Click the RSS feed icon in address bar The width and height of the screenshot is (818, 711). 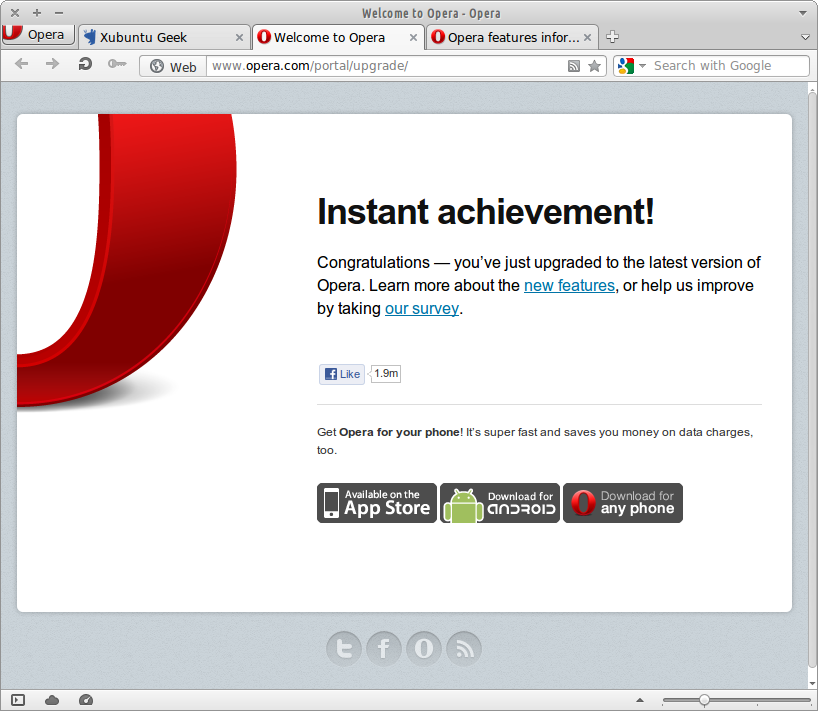point(574,66)
